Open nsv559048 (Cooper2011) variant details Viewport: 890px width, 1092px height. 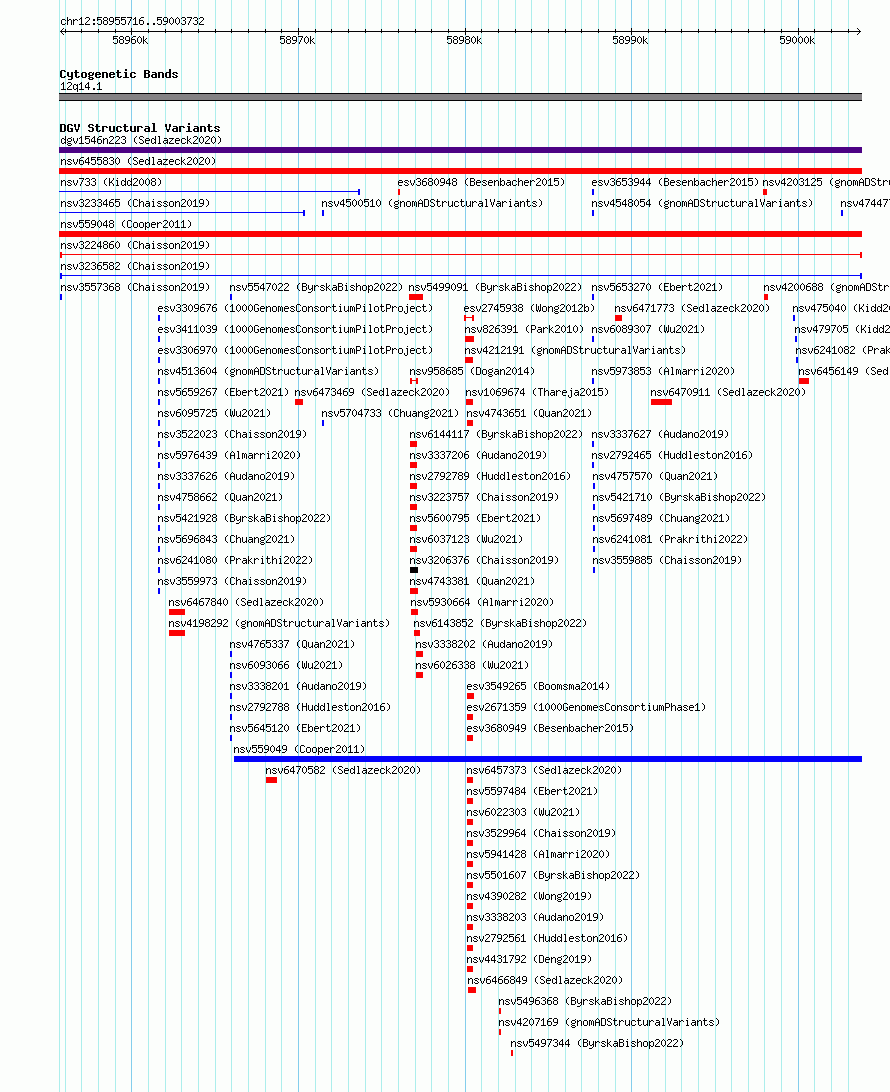coord(126,224)
